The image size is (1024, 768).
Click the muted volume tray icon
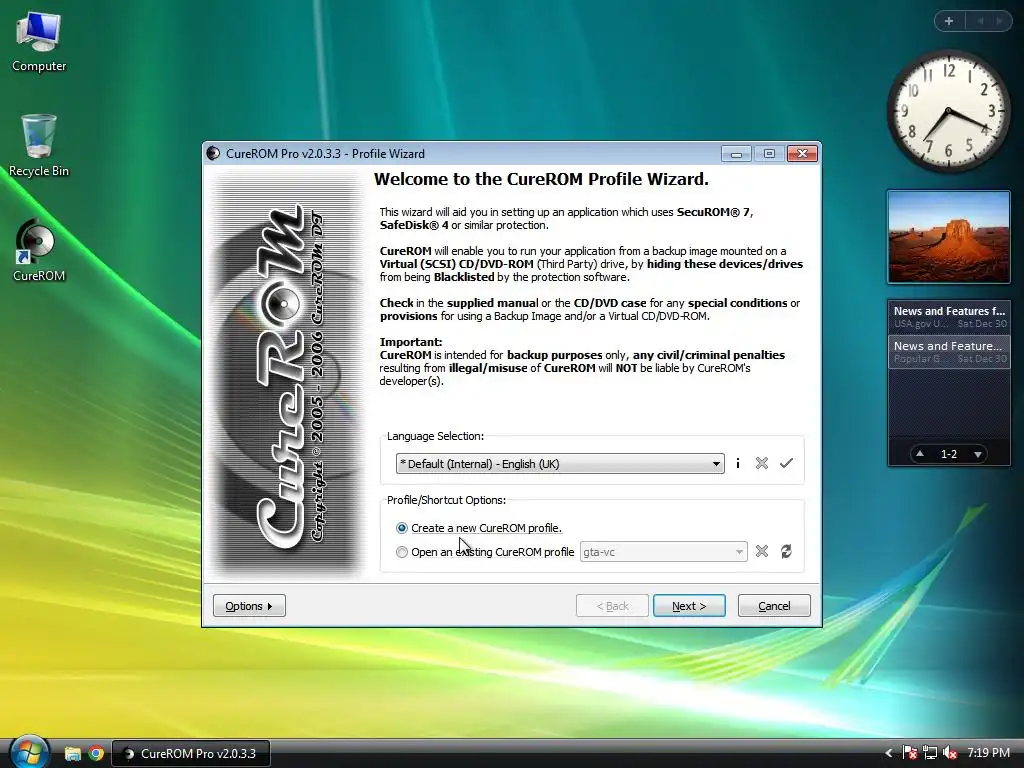tap(950, 753)
